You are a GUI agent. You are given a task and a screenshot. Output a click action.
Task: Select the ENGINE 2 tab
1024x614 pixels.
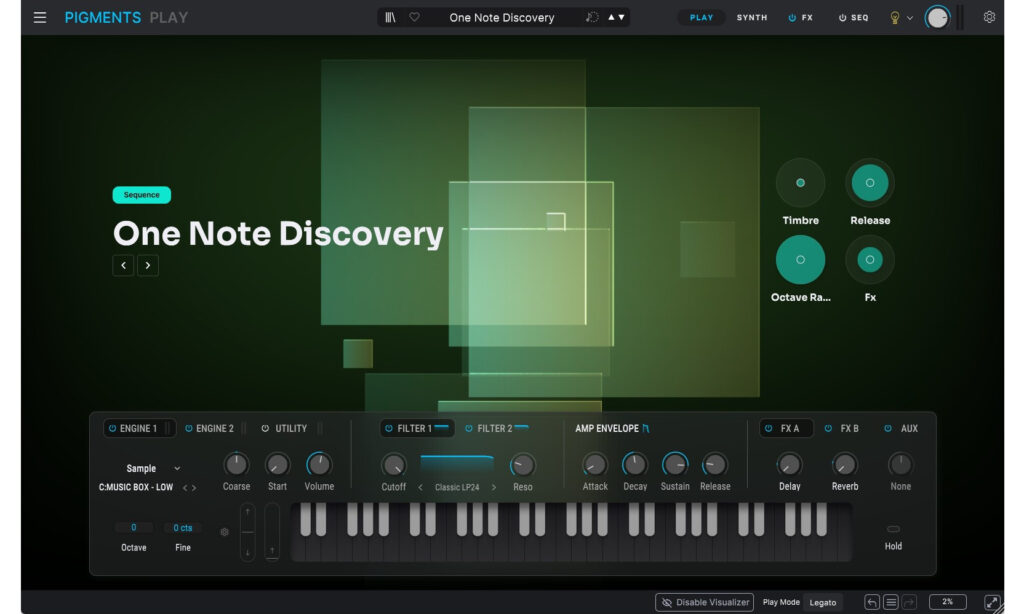pos(209,428)
